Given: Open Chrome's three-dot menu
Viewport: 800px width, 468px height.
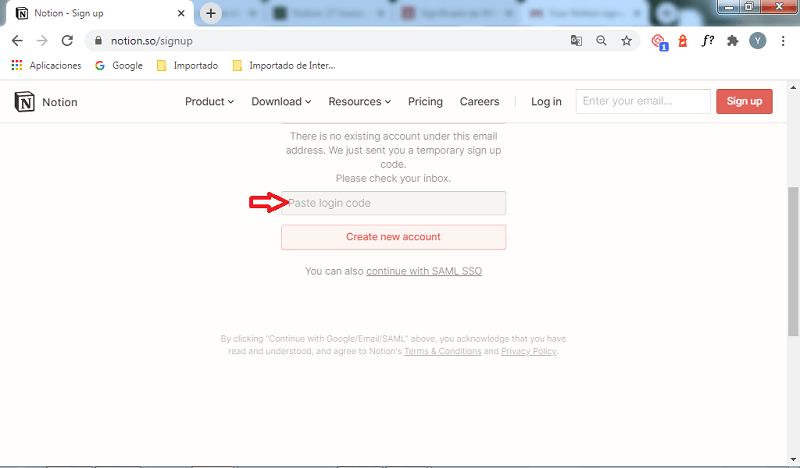Looking at the screenshot, I should point(783,41).
